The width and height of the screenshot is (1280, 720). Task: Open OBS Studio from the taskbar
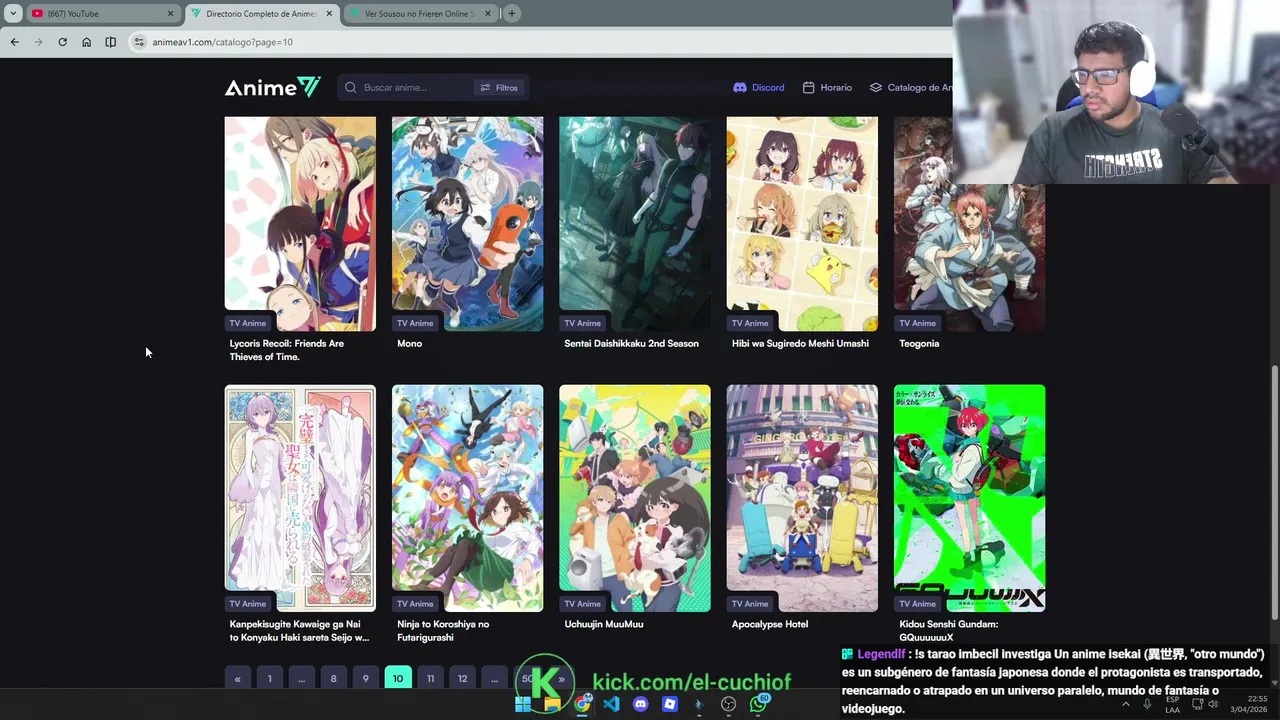(728, 704)
